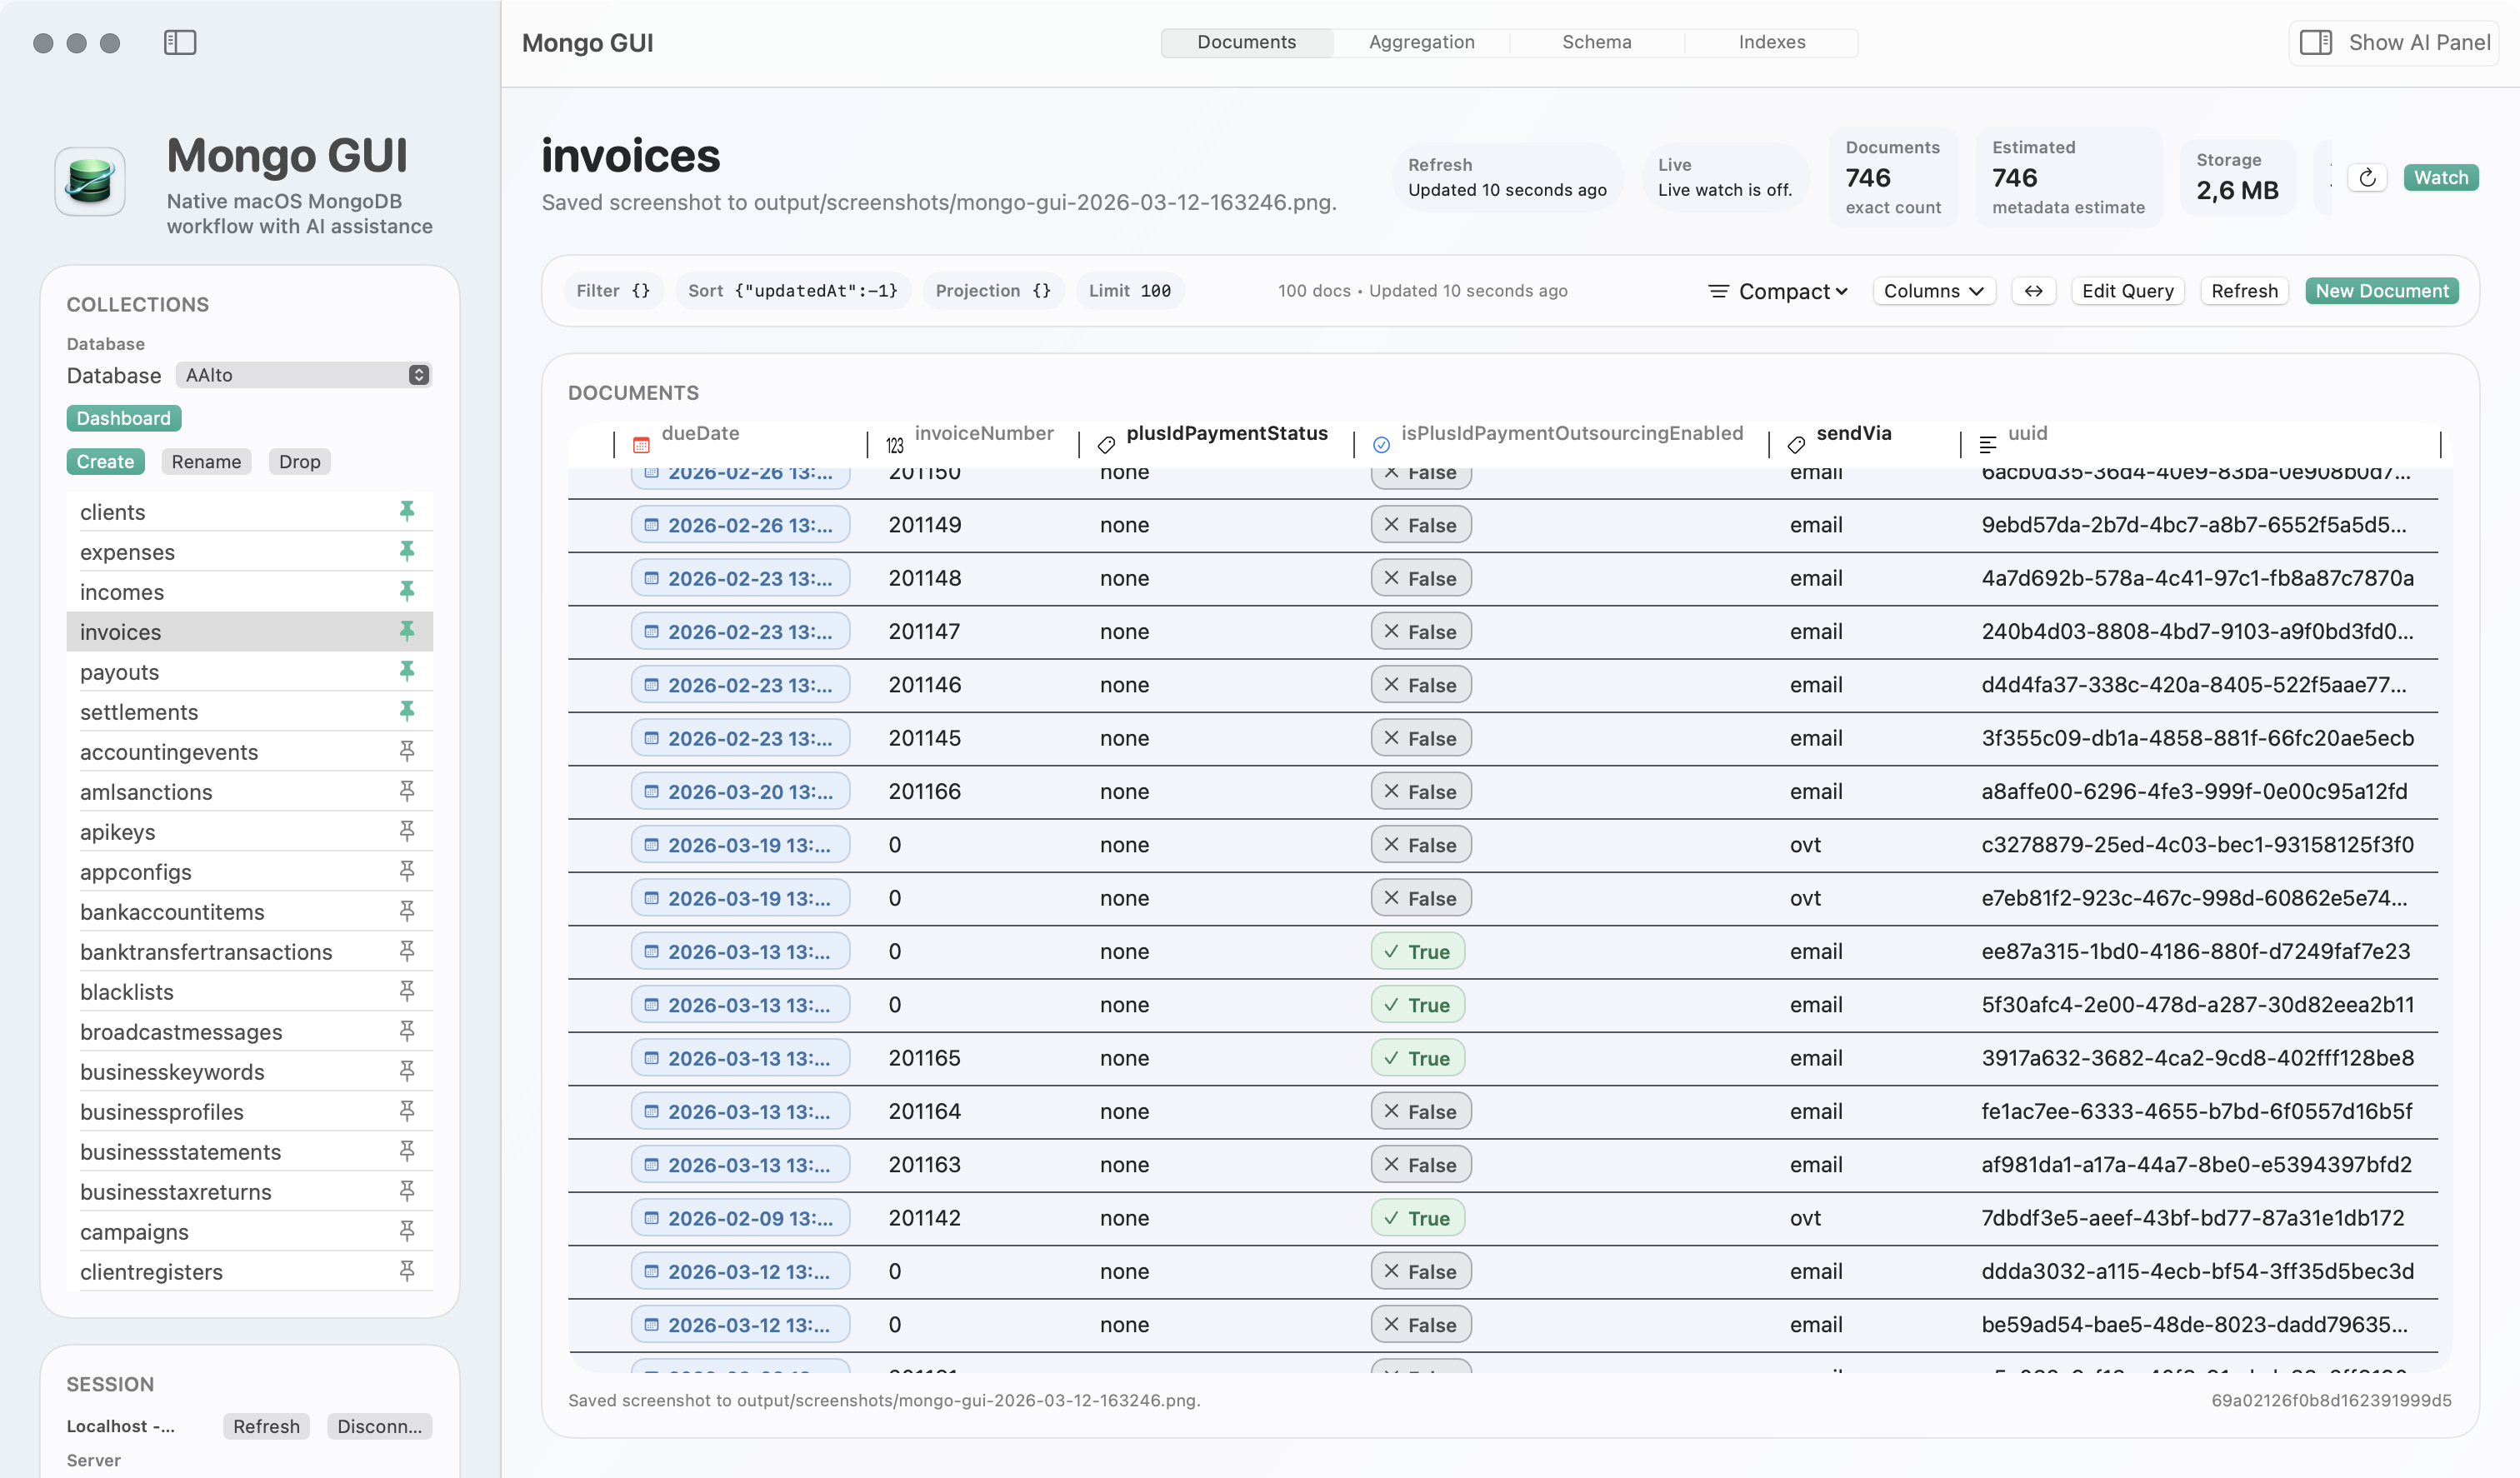Pin the appconfigs collection
2520x1478 pixels.
tap(407, 872)
